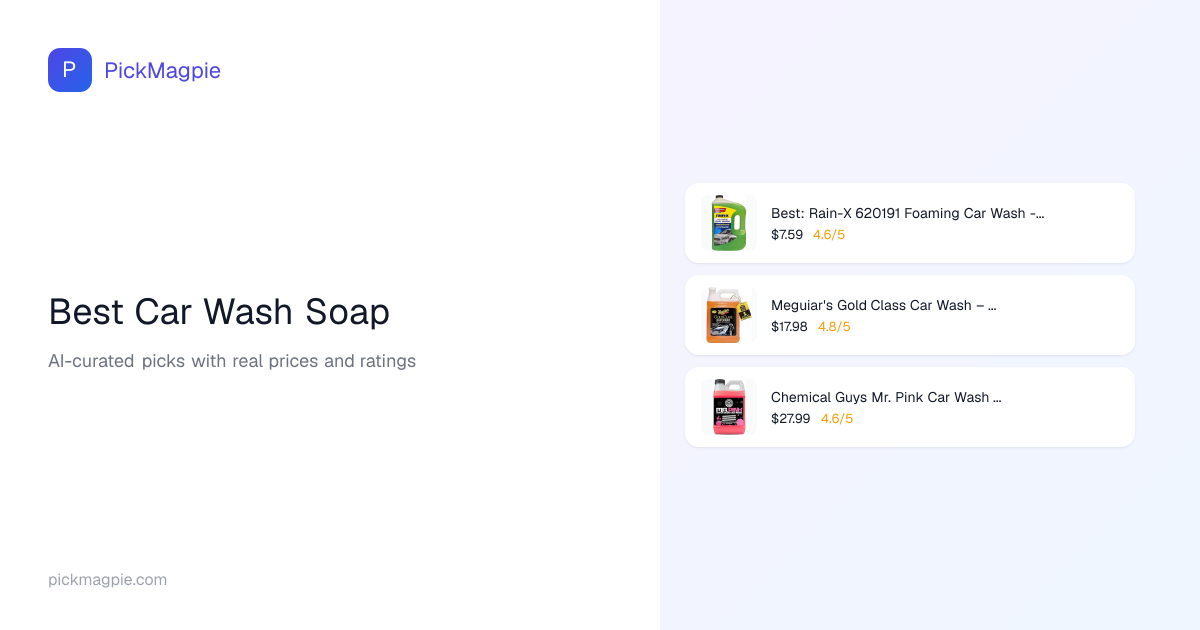Click the Best Car Wash Soap heading

click(219, 312)
